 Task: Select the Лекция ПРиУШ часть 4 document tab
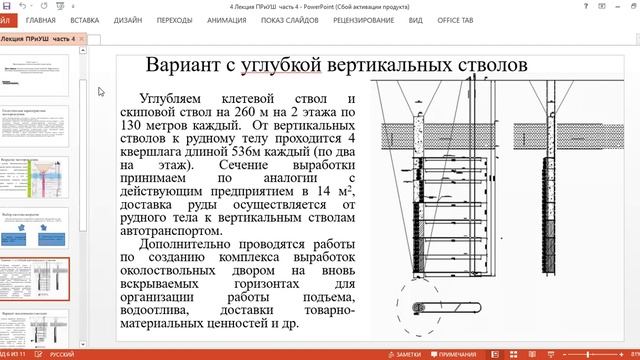click(x=38, y=39)
